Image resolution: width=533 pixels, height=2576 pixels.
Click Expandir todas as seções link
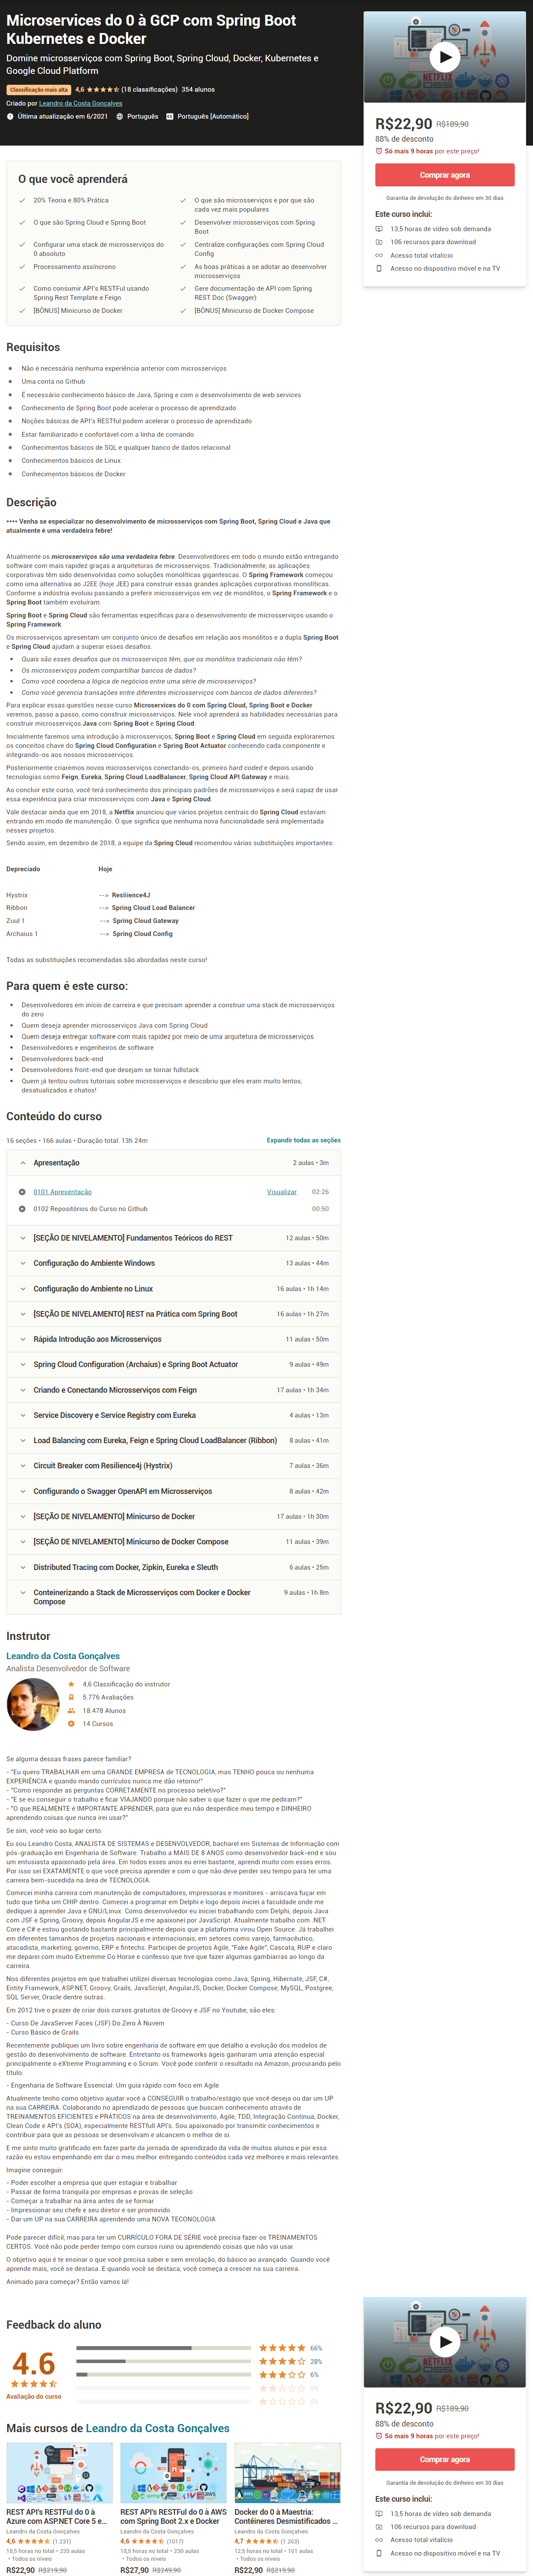(x=303, y=1140)
